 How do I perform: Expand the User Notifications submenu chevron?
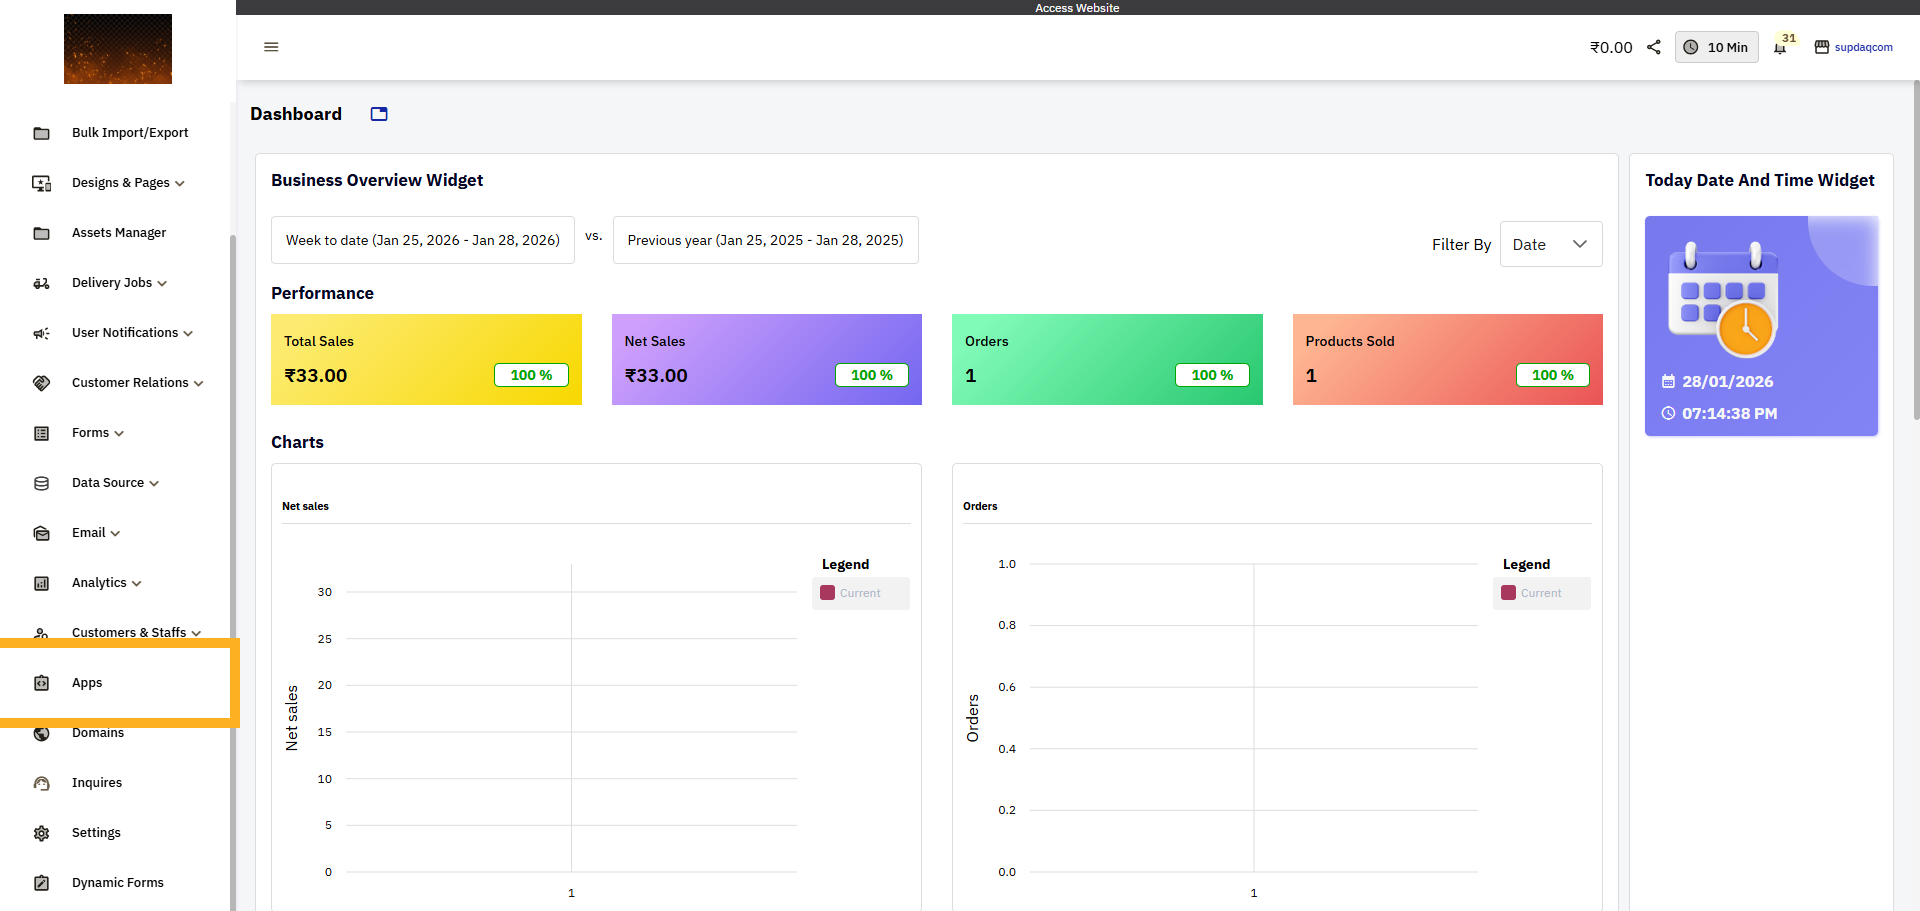point(188,334)
